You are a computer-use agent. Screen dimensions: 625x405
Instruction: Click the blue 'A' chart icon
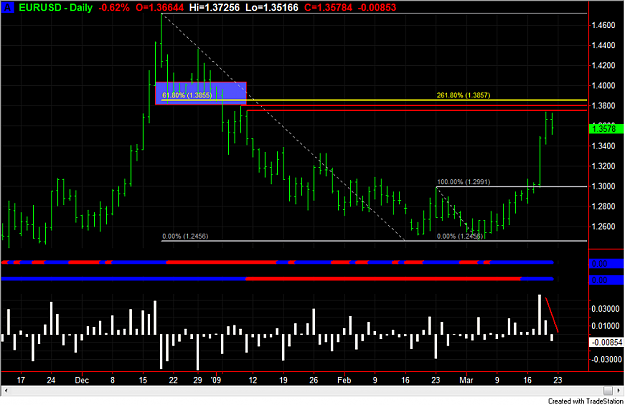point(8,7)
